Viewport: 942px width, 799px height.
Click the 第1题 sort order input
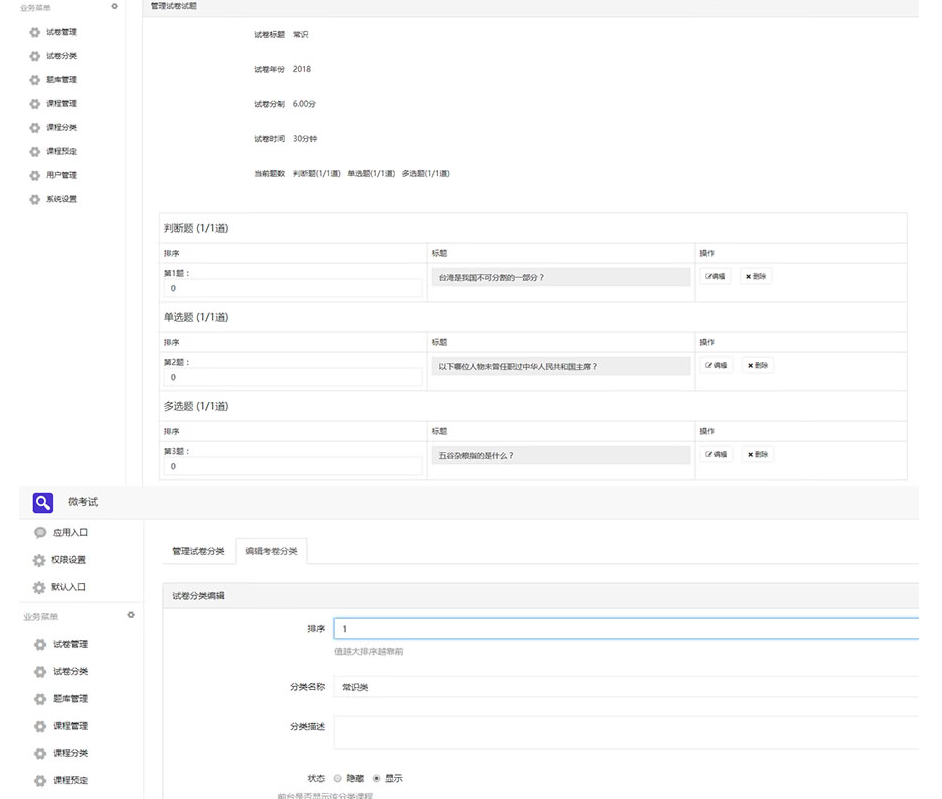292,288
